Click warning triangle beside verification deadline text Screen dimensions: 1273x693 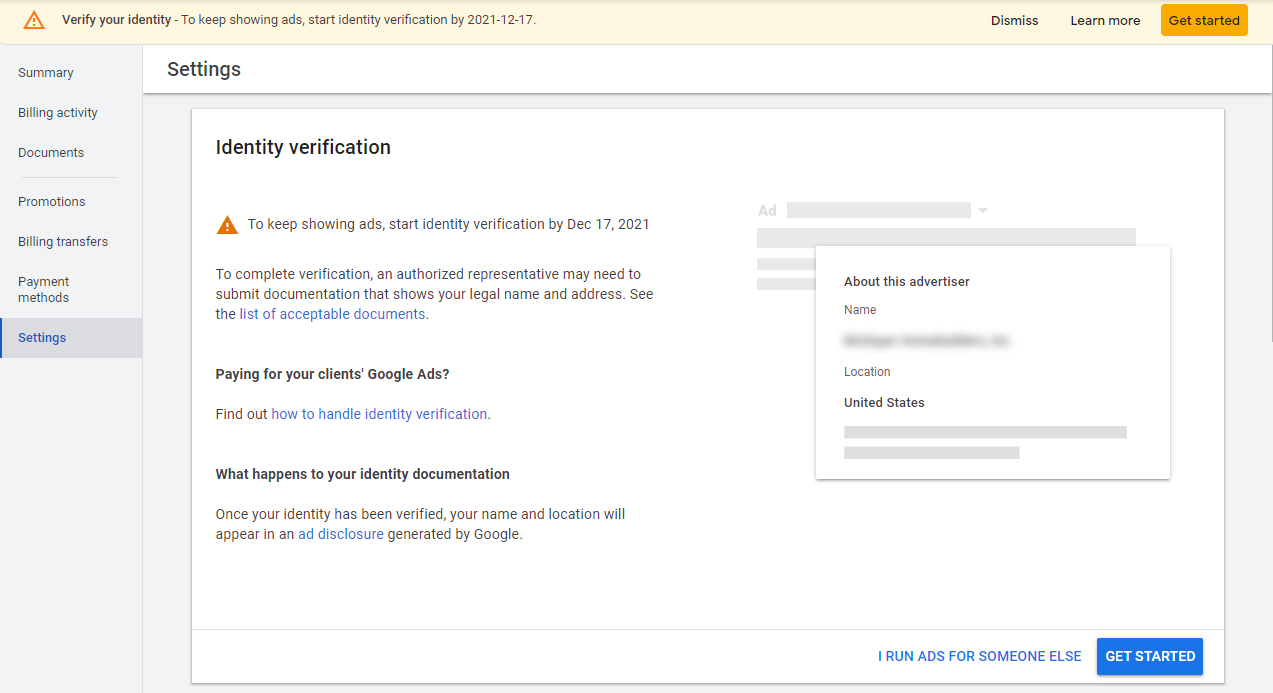coord(227,225)
